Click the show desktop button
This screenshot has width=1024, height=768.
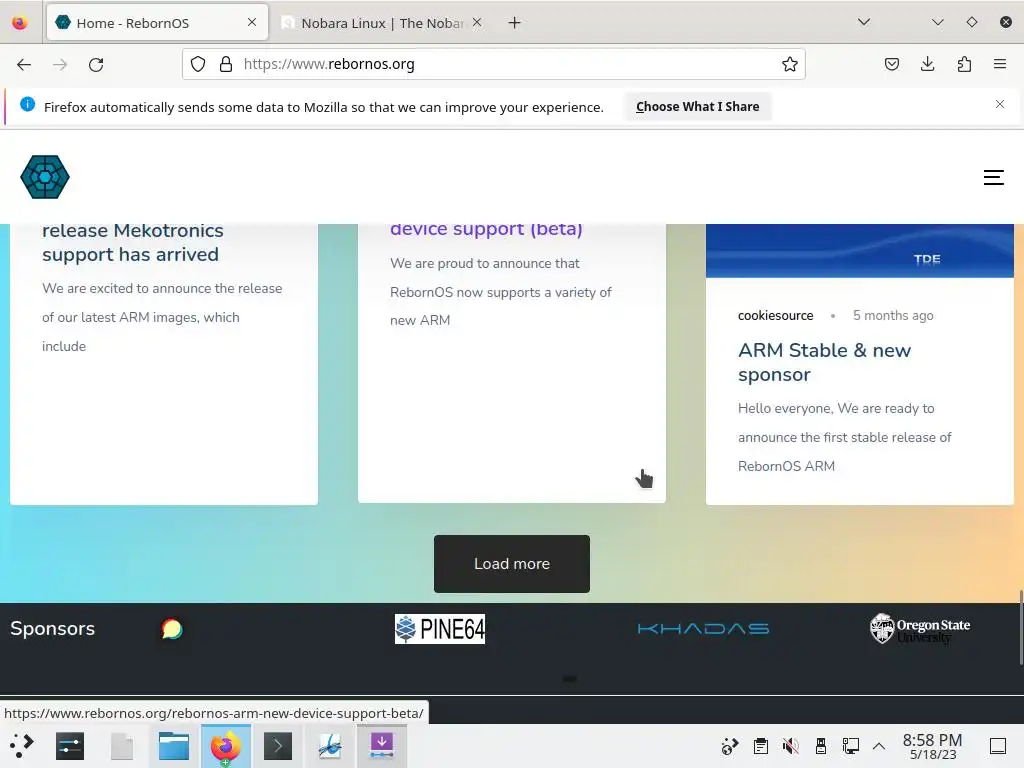pyautogui.click(x=998, y=746)
